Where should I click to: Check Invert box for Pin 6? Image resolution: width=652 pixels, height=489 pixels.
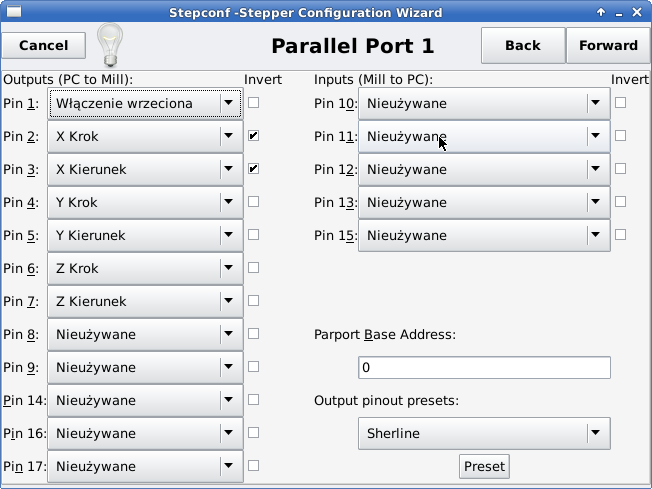tap(253, 267)
